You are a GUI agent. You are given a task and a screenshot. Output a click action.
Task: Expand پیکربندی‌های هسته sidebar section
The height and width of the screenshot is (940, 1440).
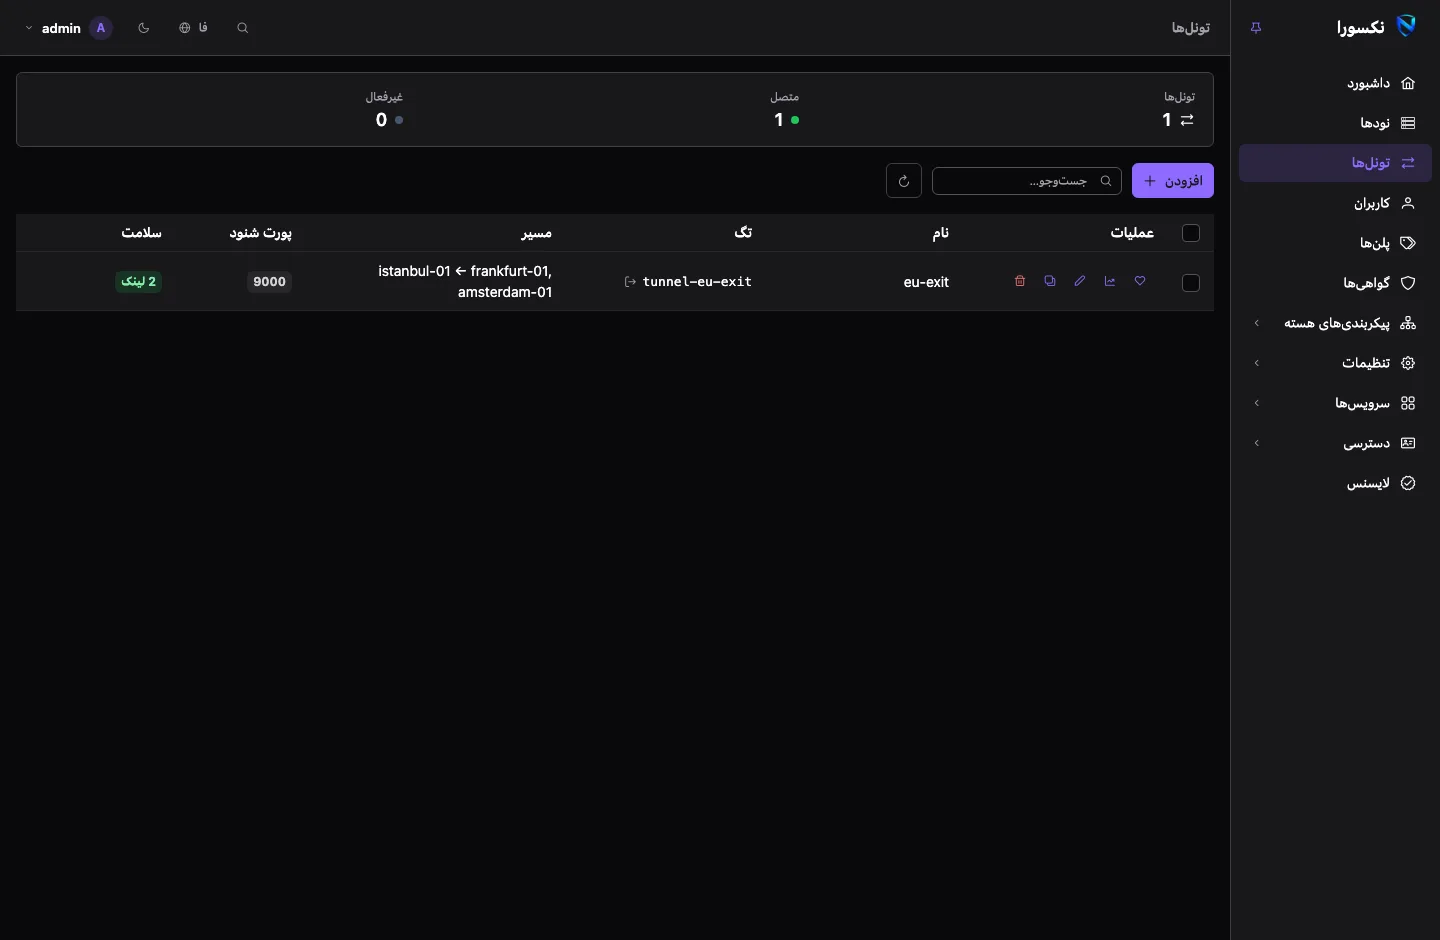pyautogui.click(x=1335, y=323)
